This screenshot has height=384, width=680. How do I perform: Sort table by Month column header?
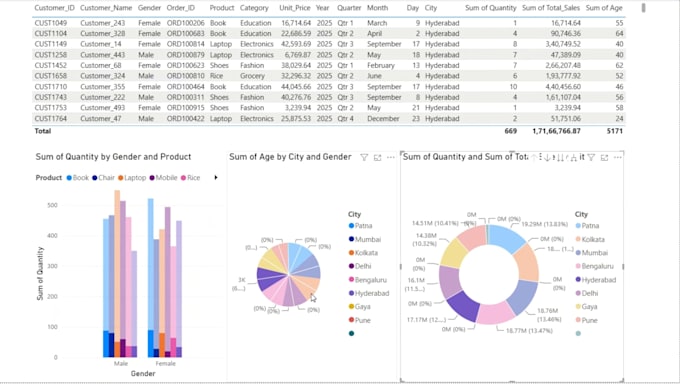click(x=377, y=8)
